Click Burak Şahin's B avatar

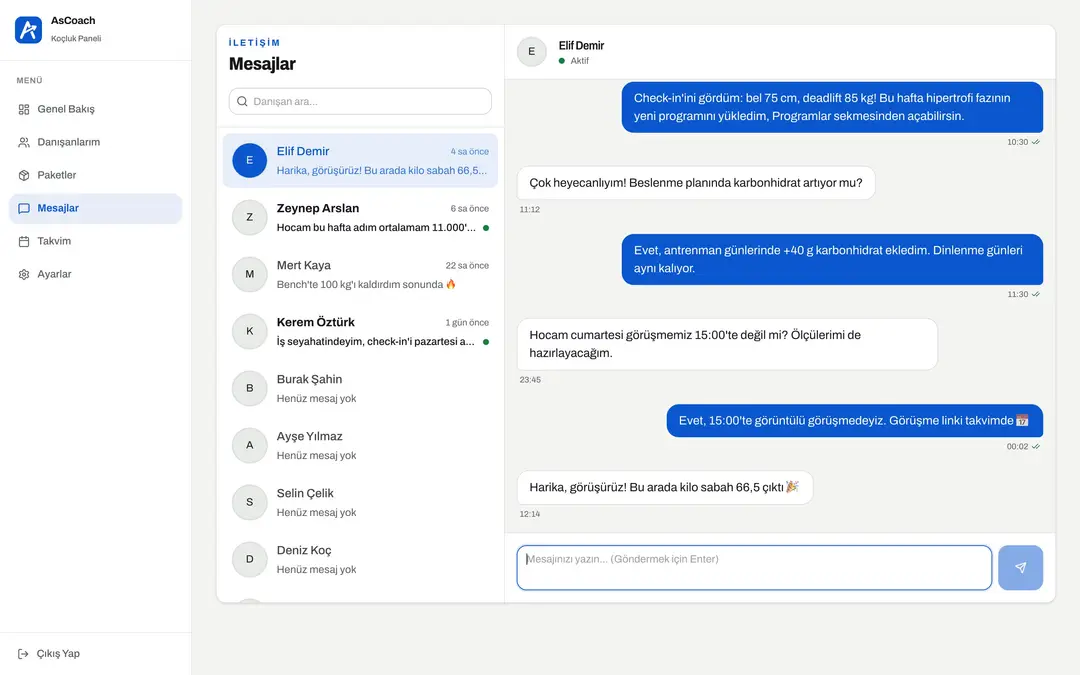[x=249, y=388]
